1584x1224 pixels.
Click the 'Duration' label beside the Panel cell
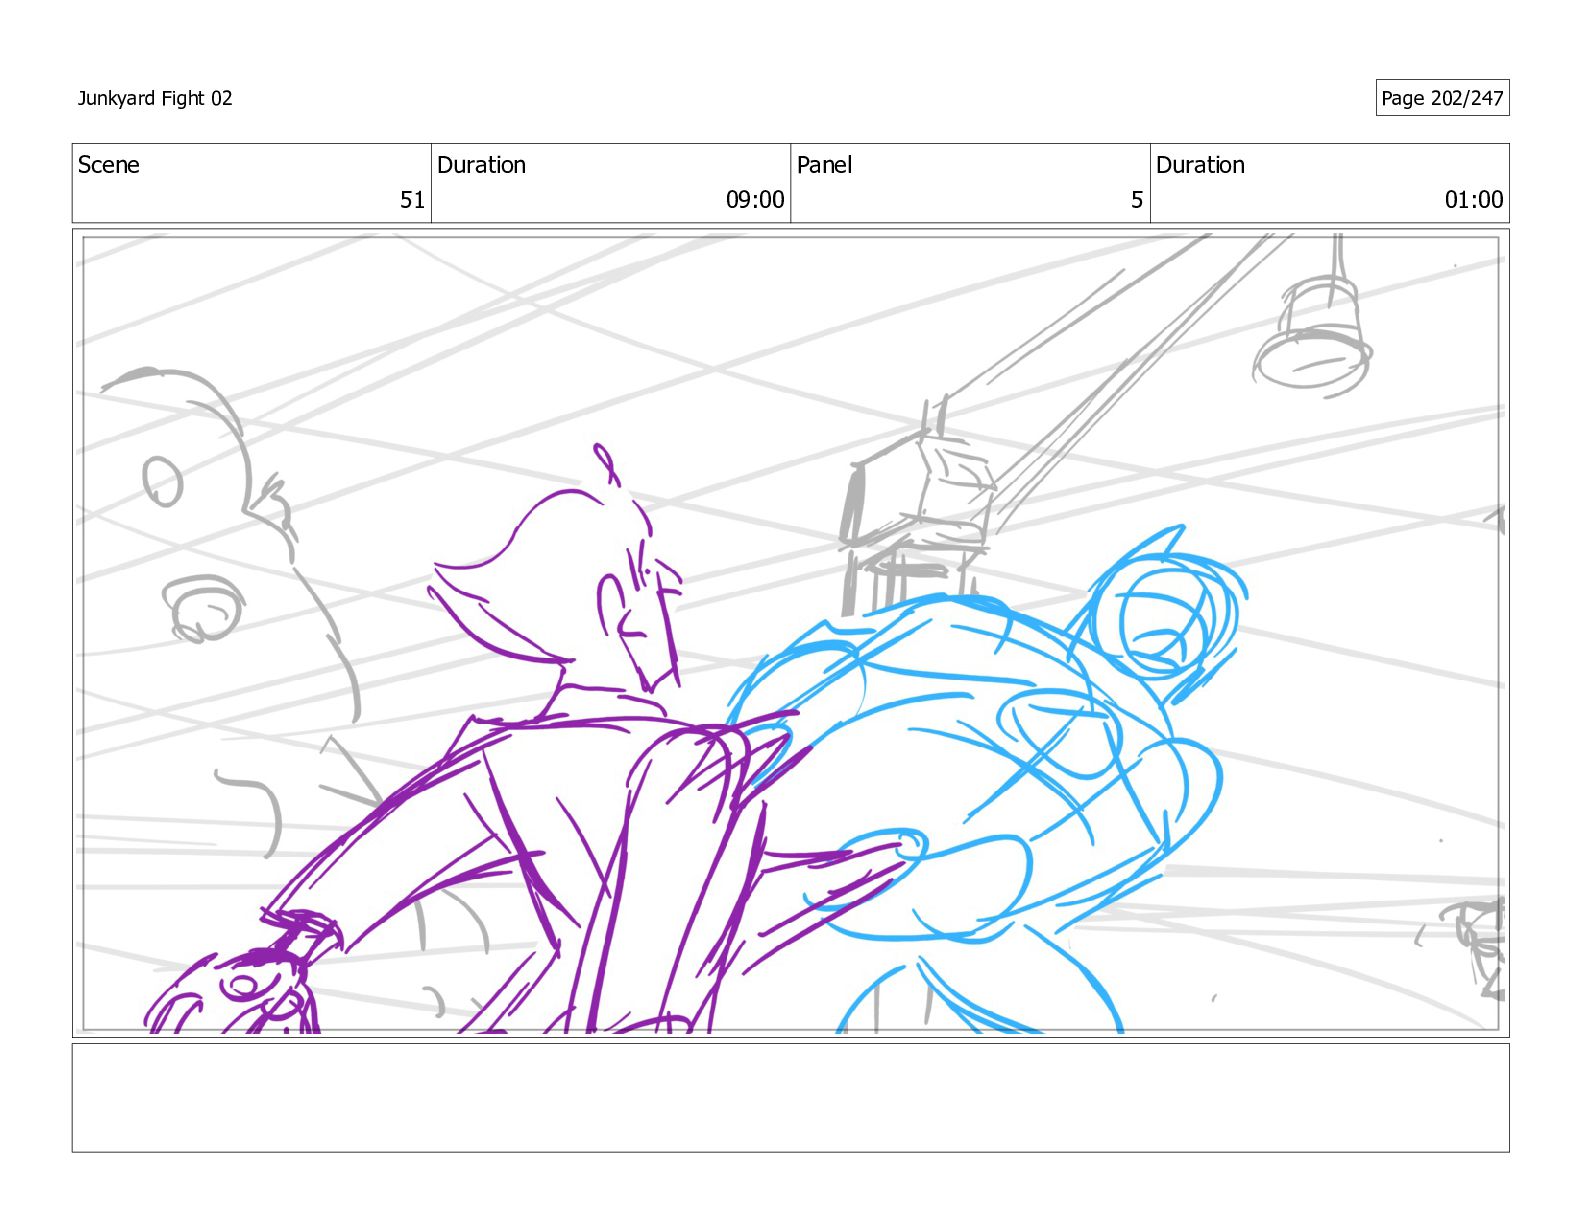pyautogui.click(x=1200, y=165)
